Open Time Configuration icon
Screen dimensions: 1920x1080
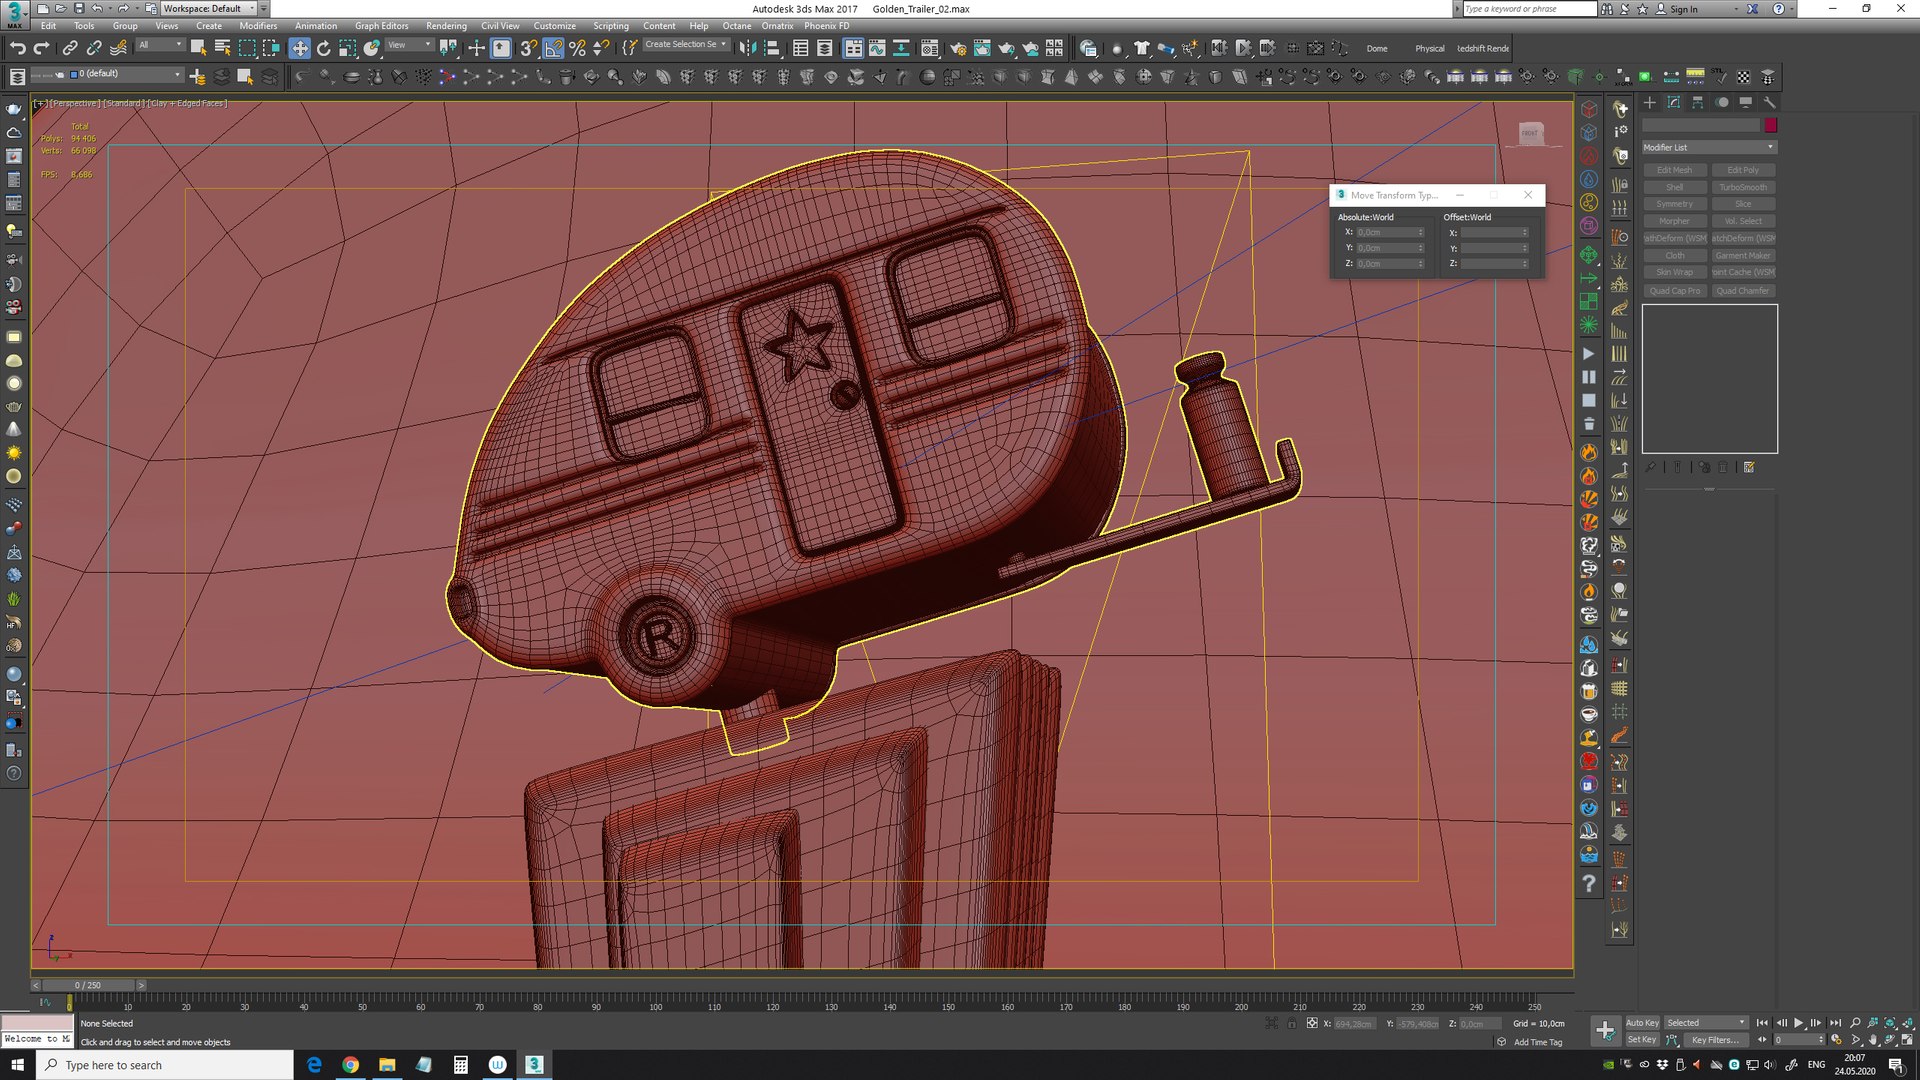[1836, 1040]
